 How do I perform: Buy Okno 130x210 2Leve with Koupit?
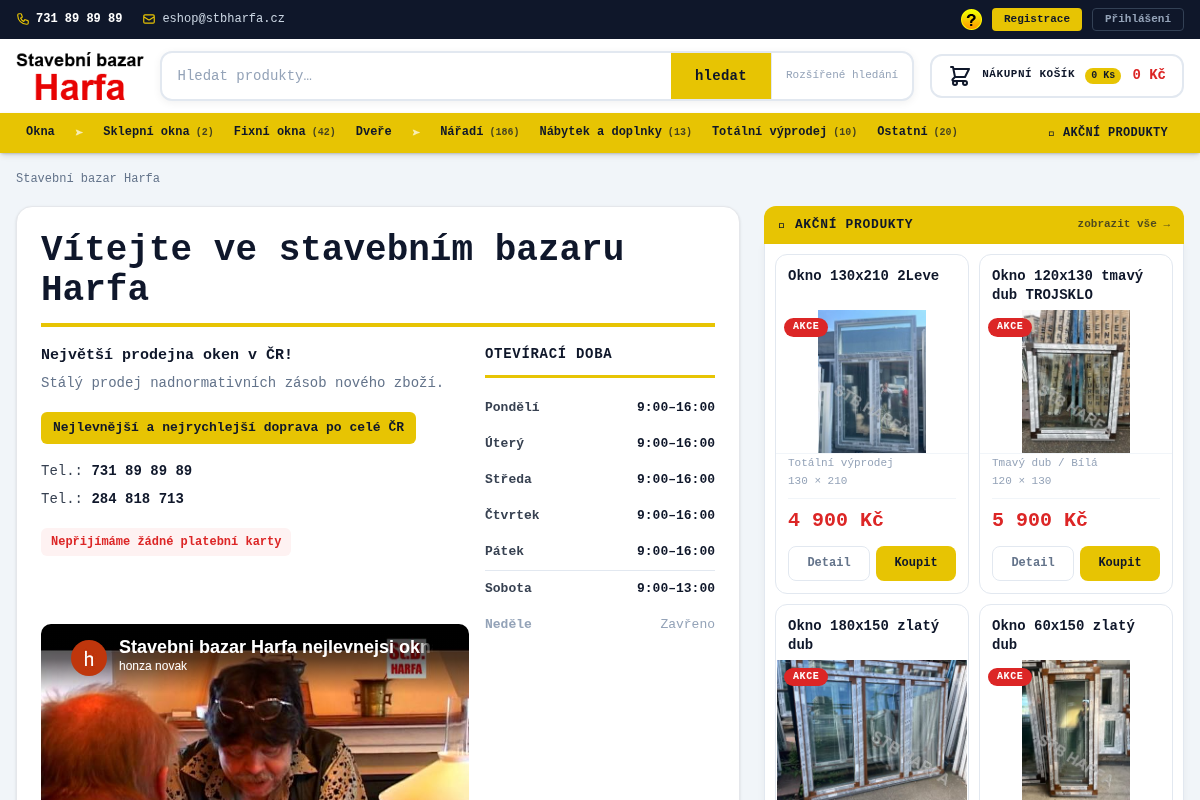coord(916,563)
